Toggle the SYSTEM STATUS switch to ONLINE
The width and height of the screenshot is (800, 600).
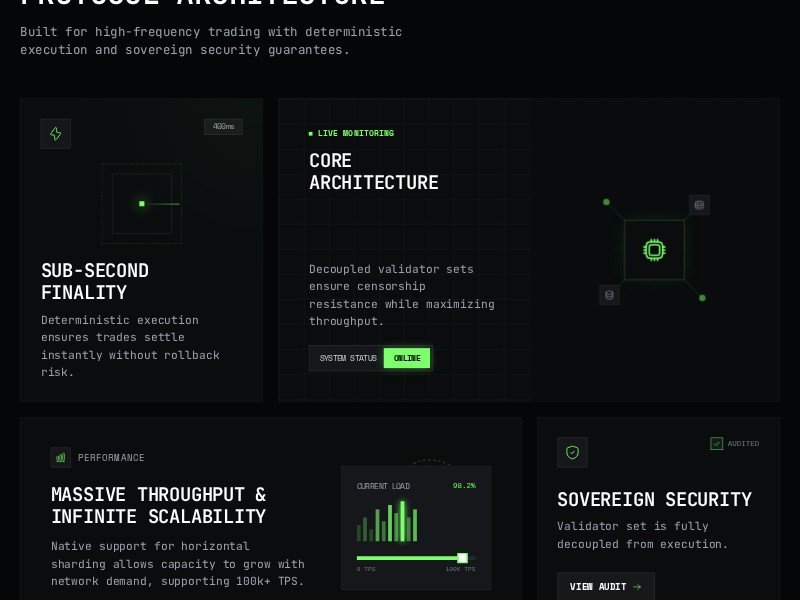point(407,357)
